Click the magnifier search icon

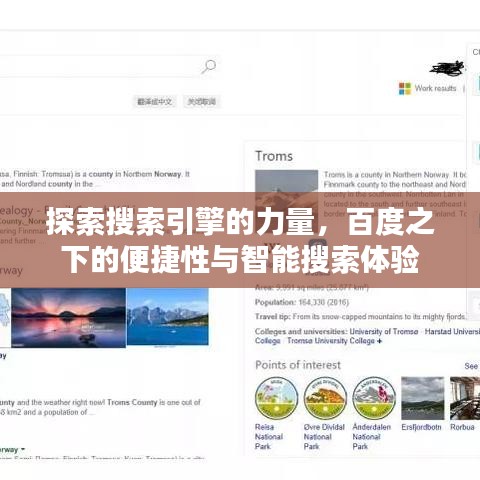tap(209, 66)
